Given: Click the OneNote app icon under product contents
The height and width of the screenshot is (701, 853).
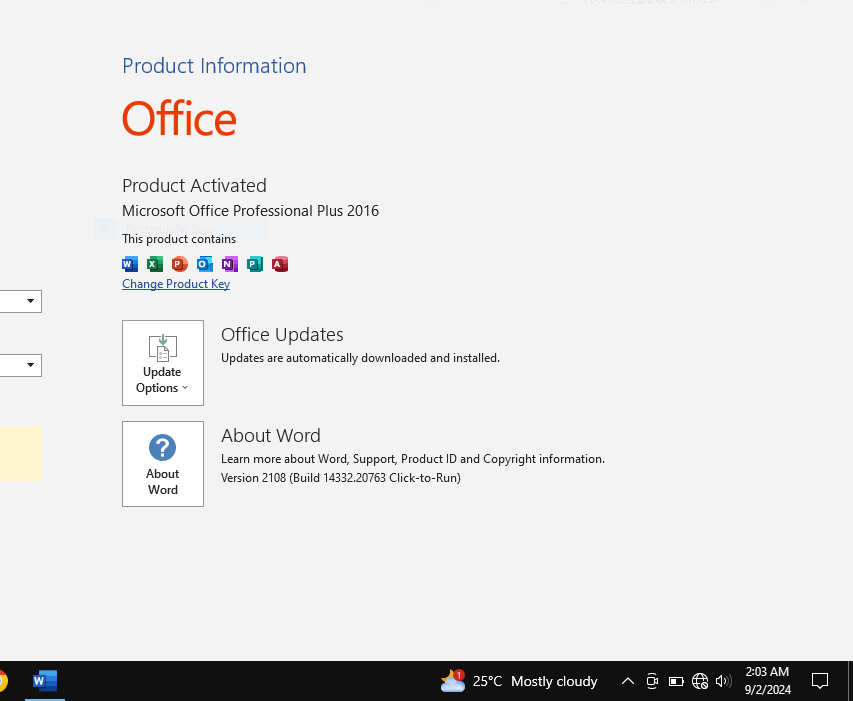Looking at the screenshot, I should [230, 264].
